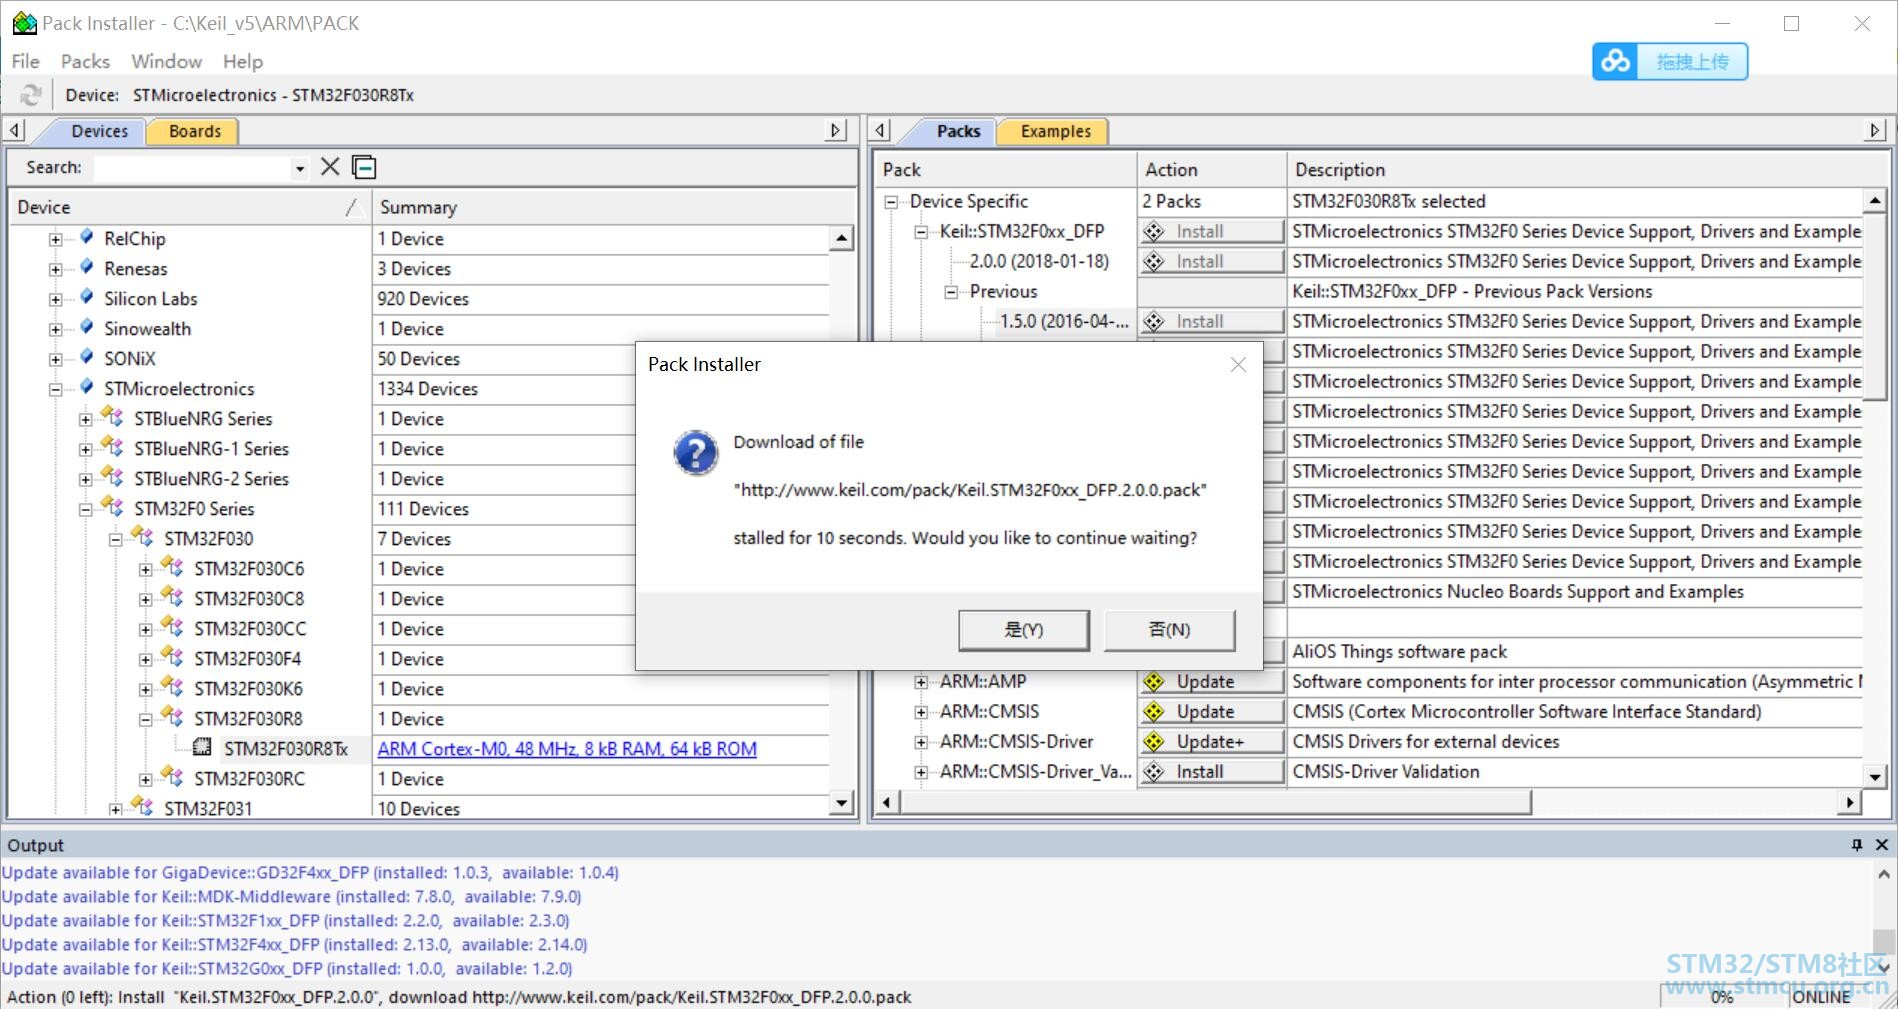
Task: Click Update+ button for ARM::CMSIS-Driver
Action: [x=1211, y=742]
